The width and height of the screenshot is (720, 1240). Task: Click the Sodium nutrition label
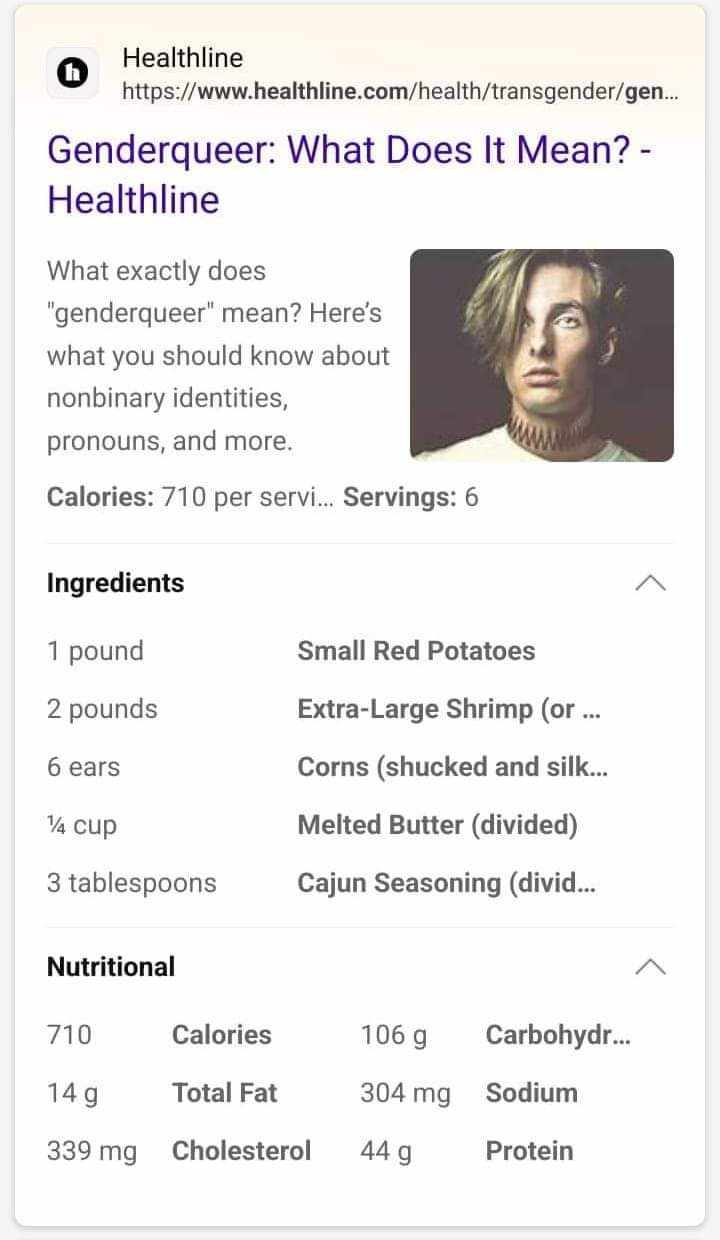[x=531, y=1093]
